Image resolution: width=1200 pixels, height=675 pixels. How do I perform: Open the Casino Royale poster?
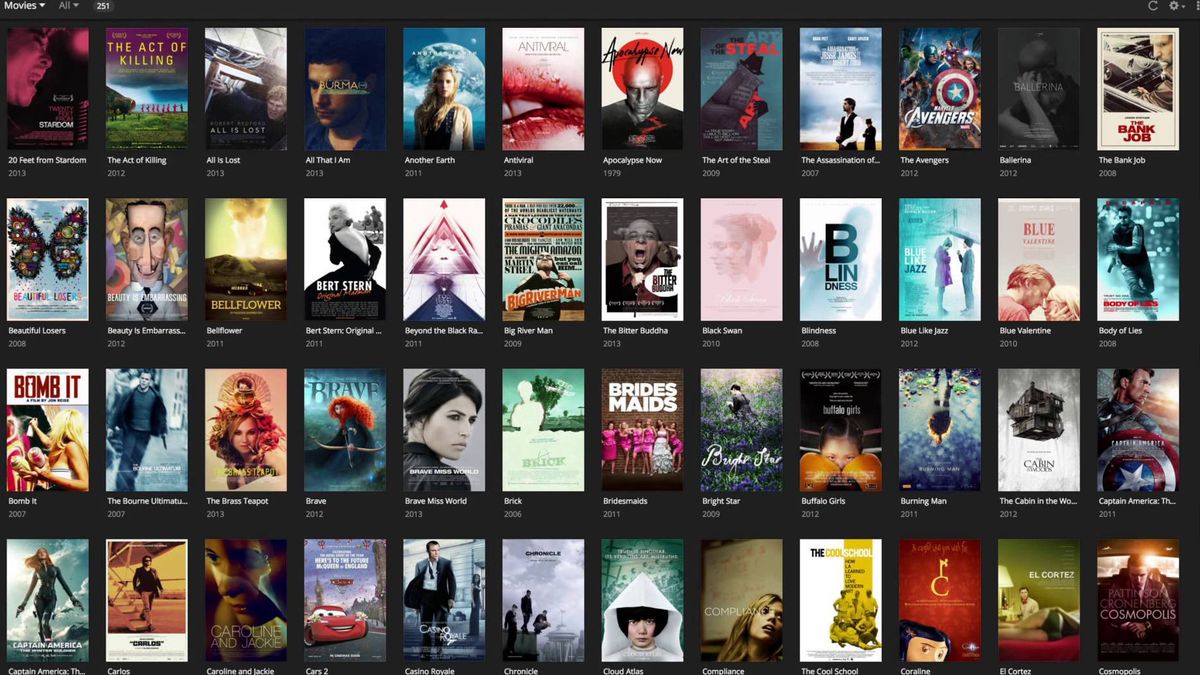[443, 600]
